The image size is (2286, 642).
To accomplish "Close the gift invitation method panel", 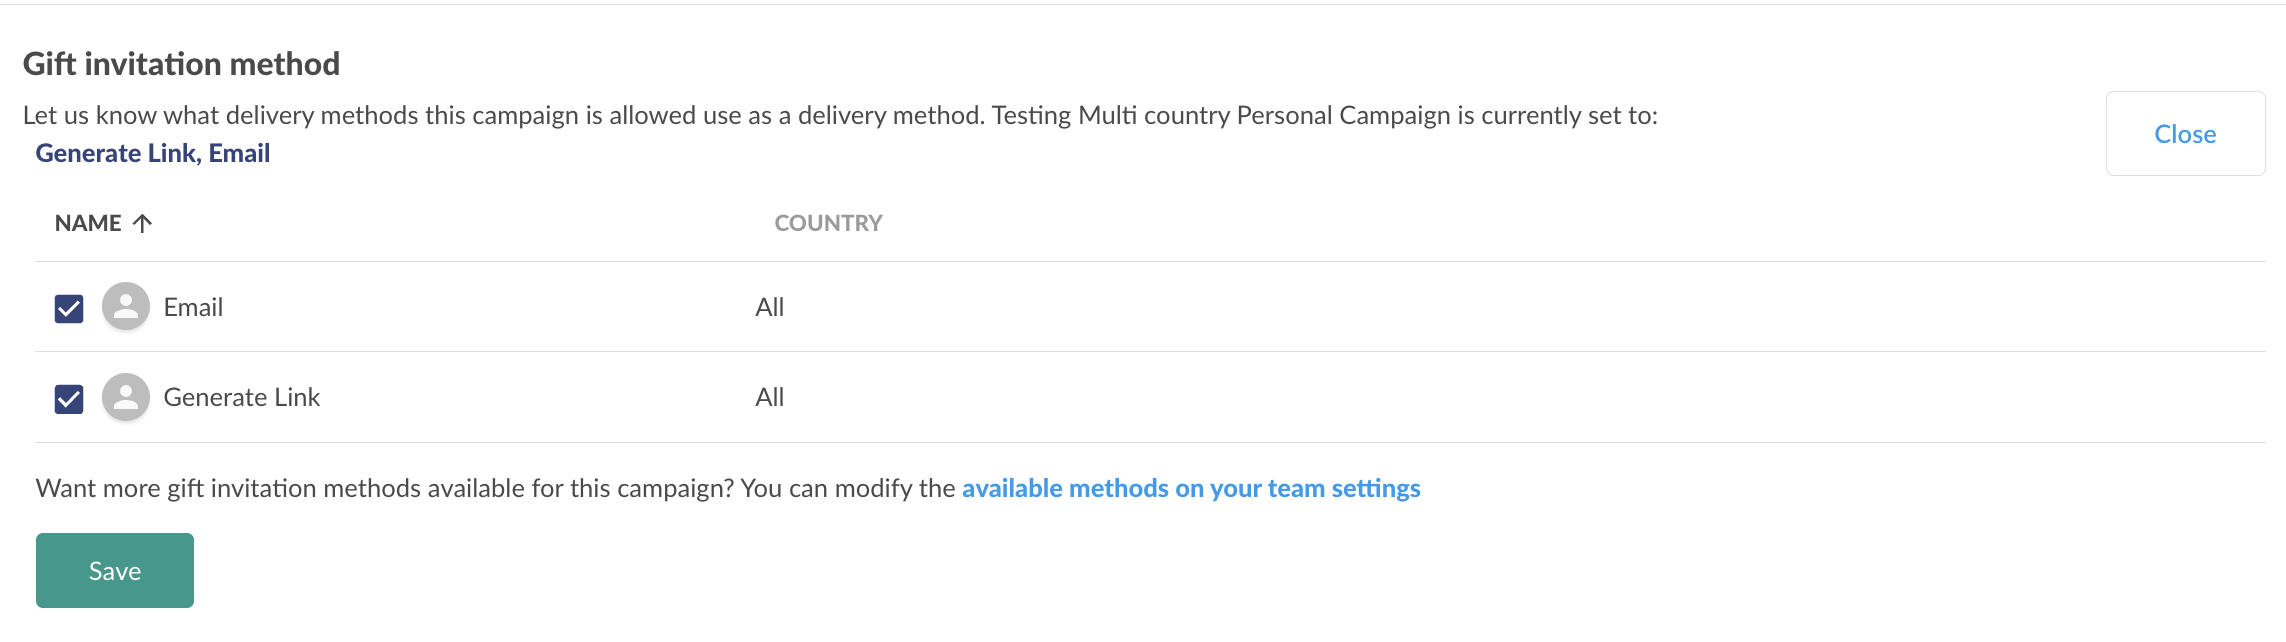I will pos(2185,134).
